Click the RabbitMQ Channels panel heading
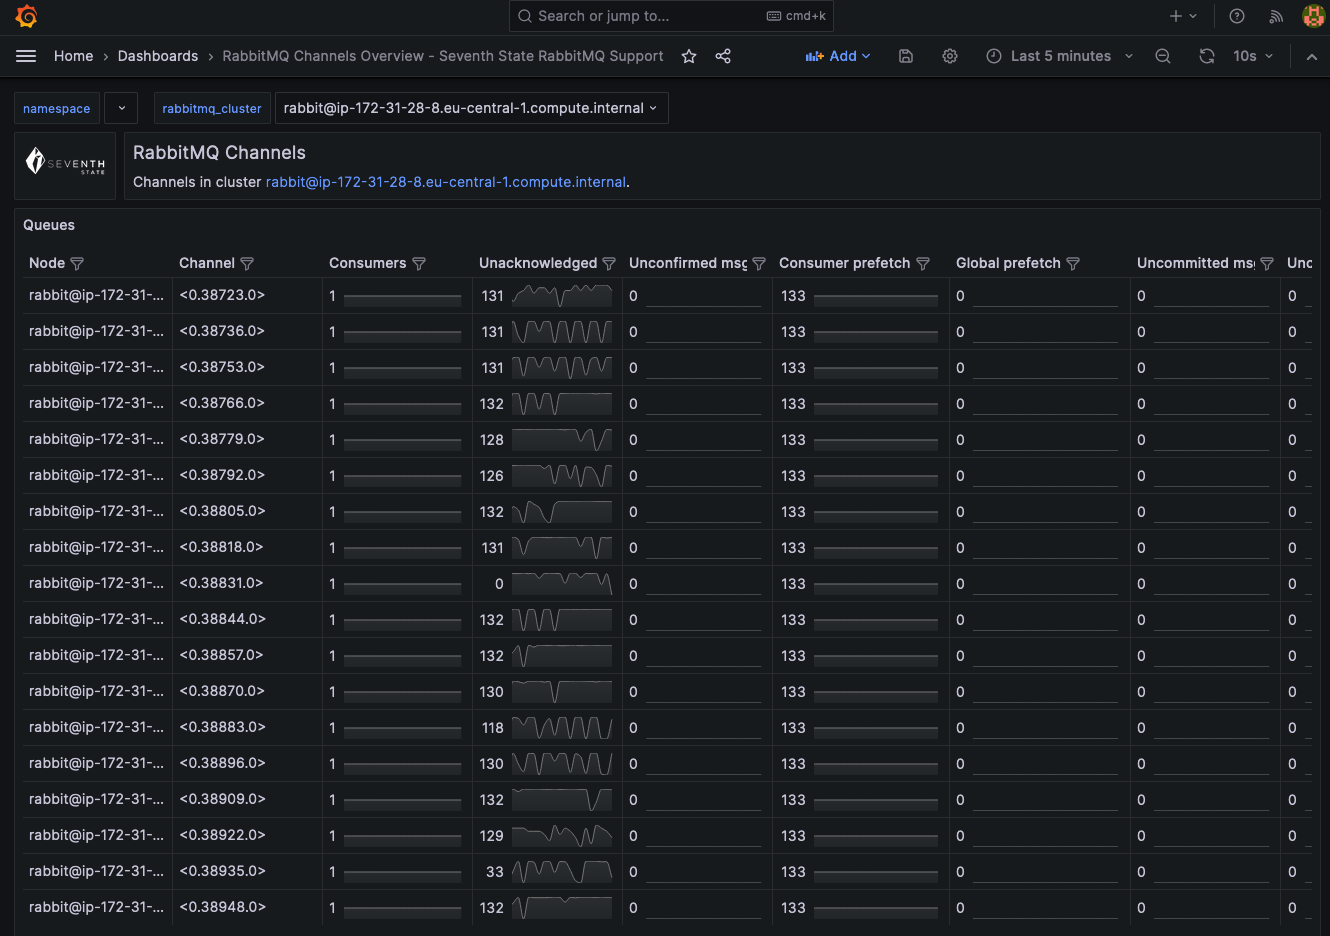The image size is (1330, 936). [x=219, y=153]
